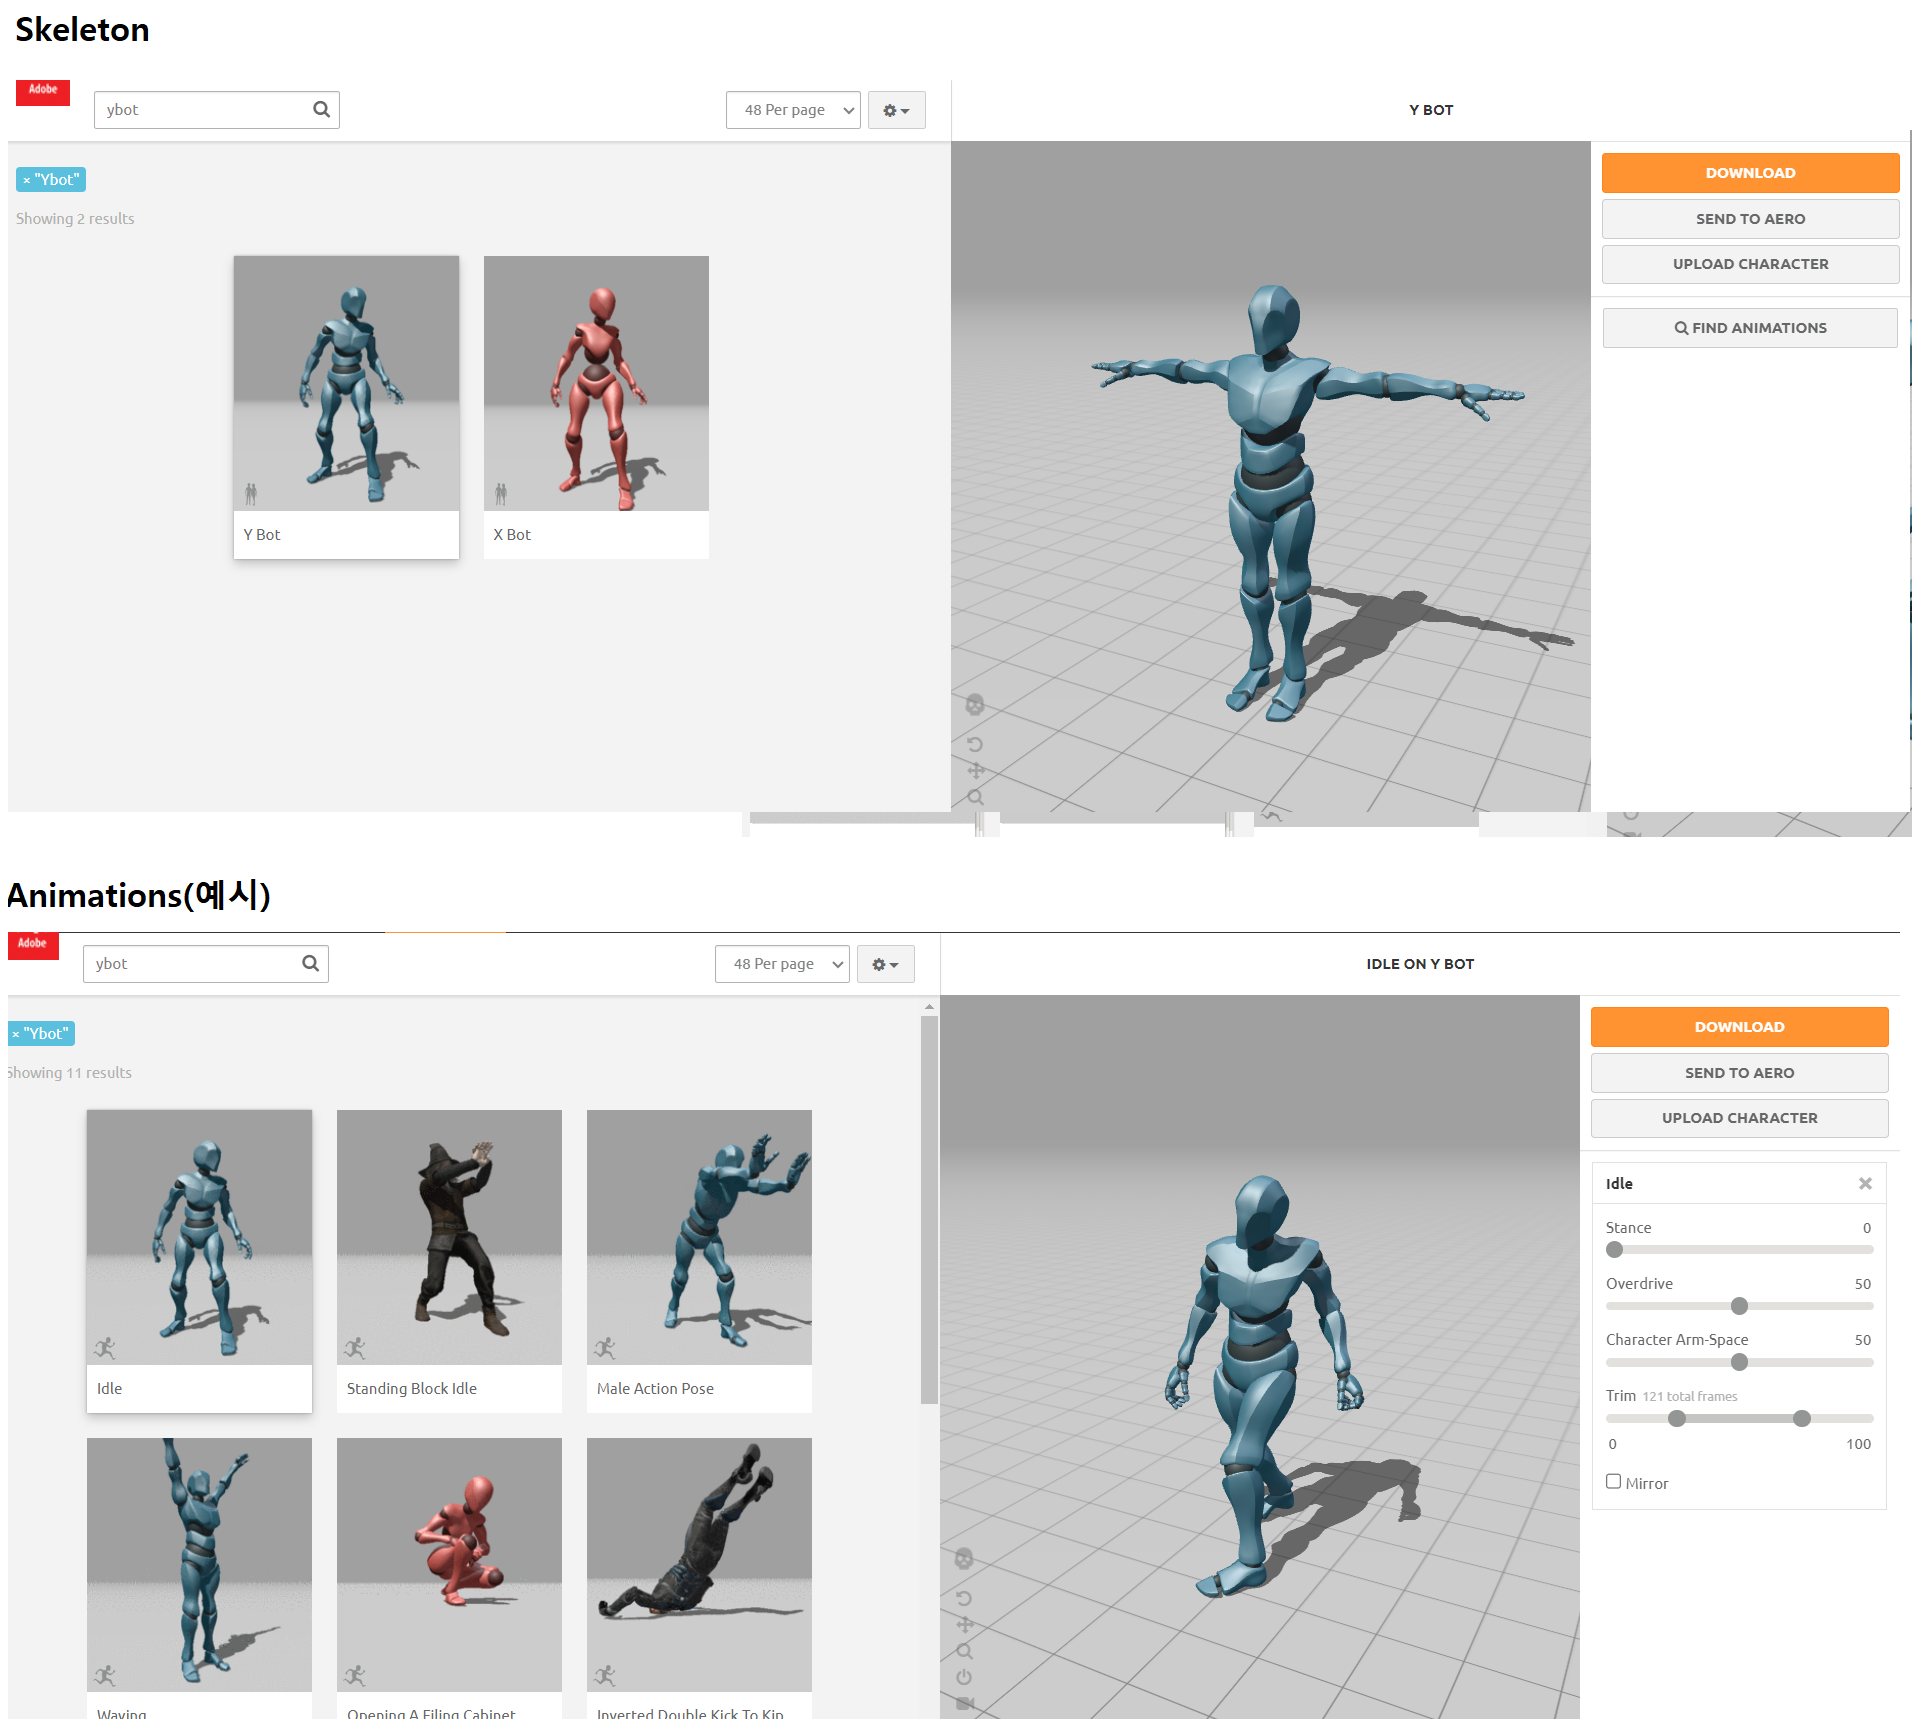
Task: Toggle skeleton skull icon in Idle viewer
Action: click(x=964, y=1559)
